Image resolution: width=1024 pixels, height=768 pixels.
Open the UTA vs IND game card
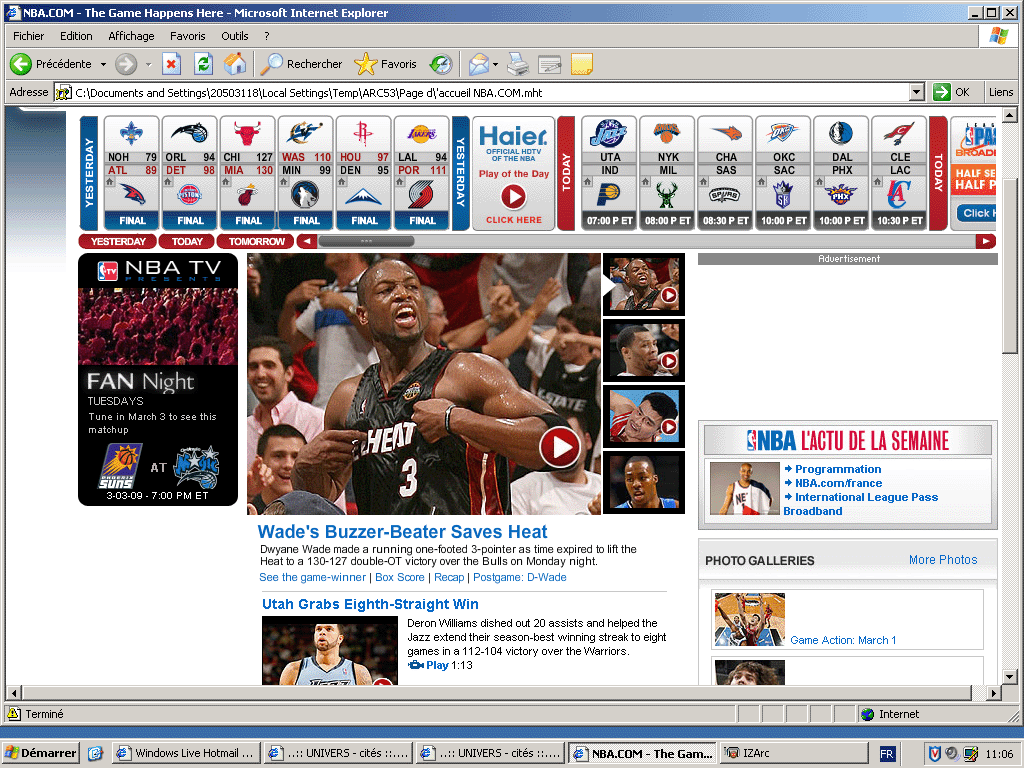(x=609, y=173)
